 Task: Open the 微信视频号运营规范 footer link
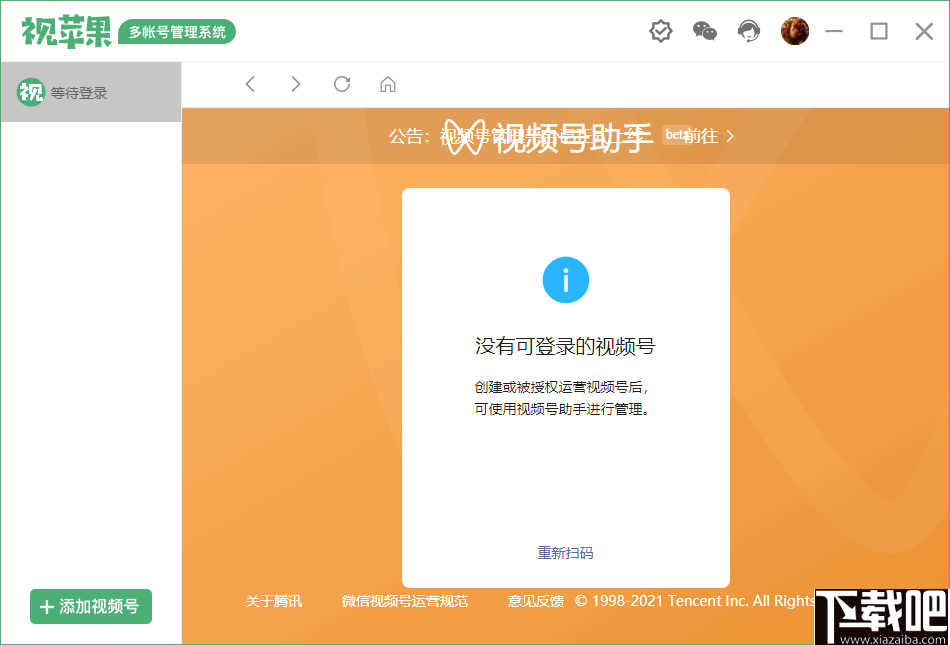tap(405, 601)
